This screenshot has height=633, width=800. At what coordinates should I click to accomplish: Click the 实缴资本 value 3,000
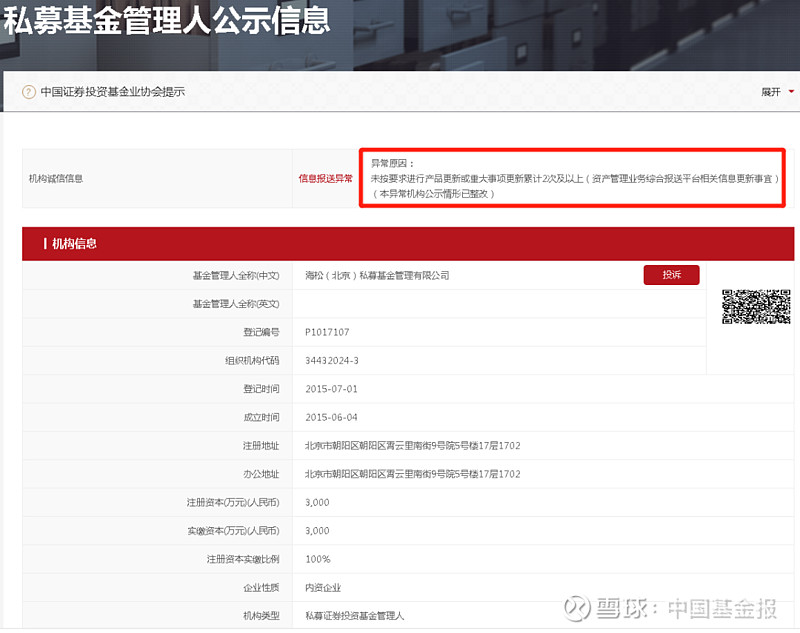[x=317, y=531]
